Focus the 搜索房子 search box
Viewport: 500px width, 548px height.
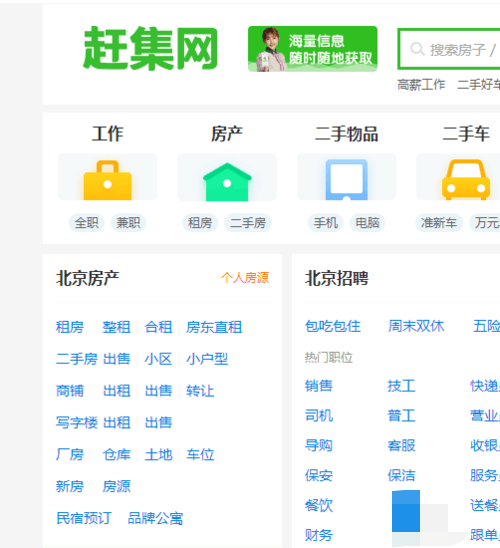coord(450,49)
